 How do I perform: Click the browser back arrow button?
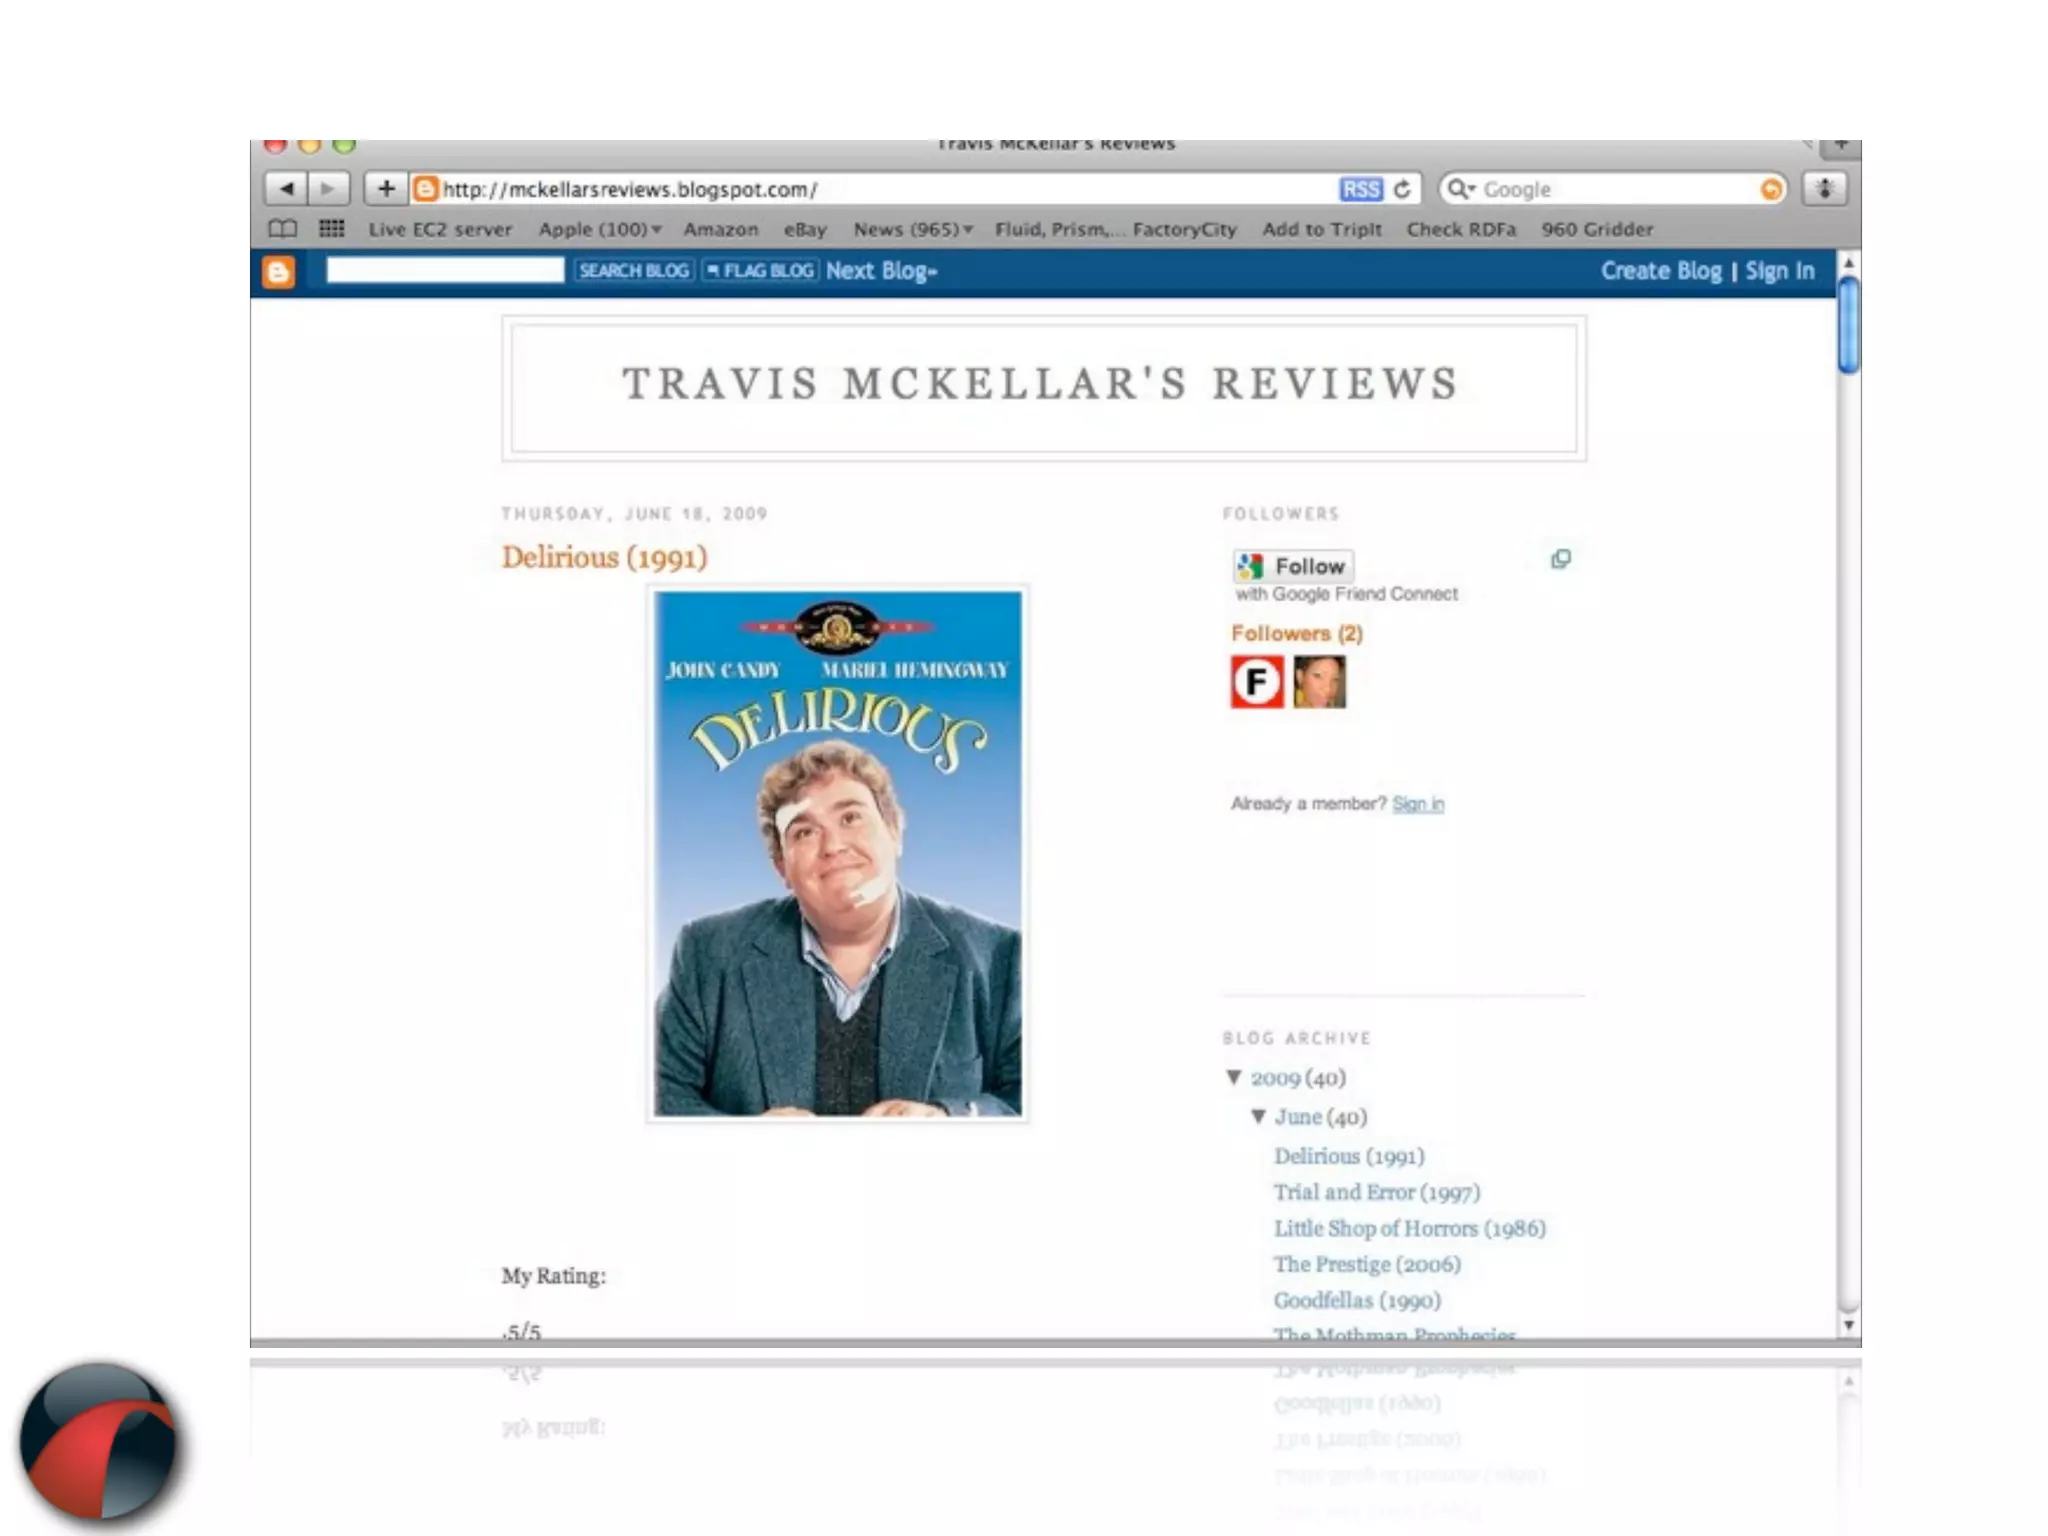286,188
